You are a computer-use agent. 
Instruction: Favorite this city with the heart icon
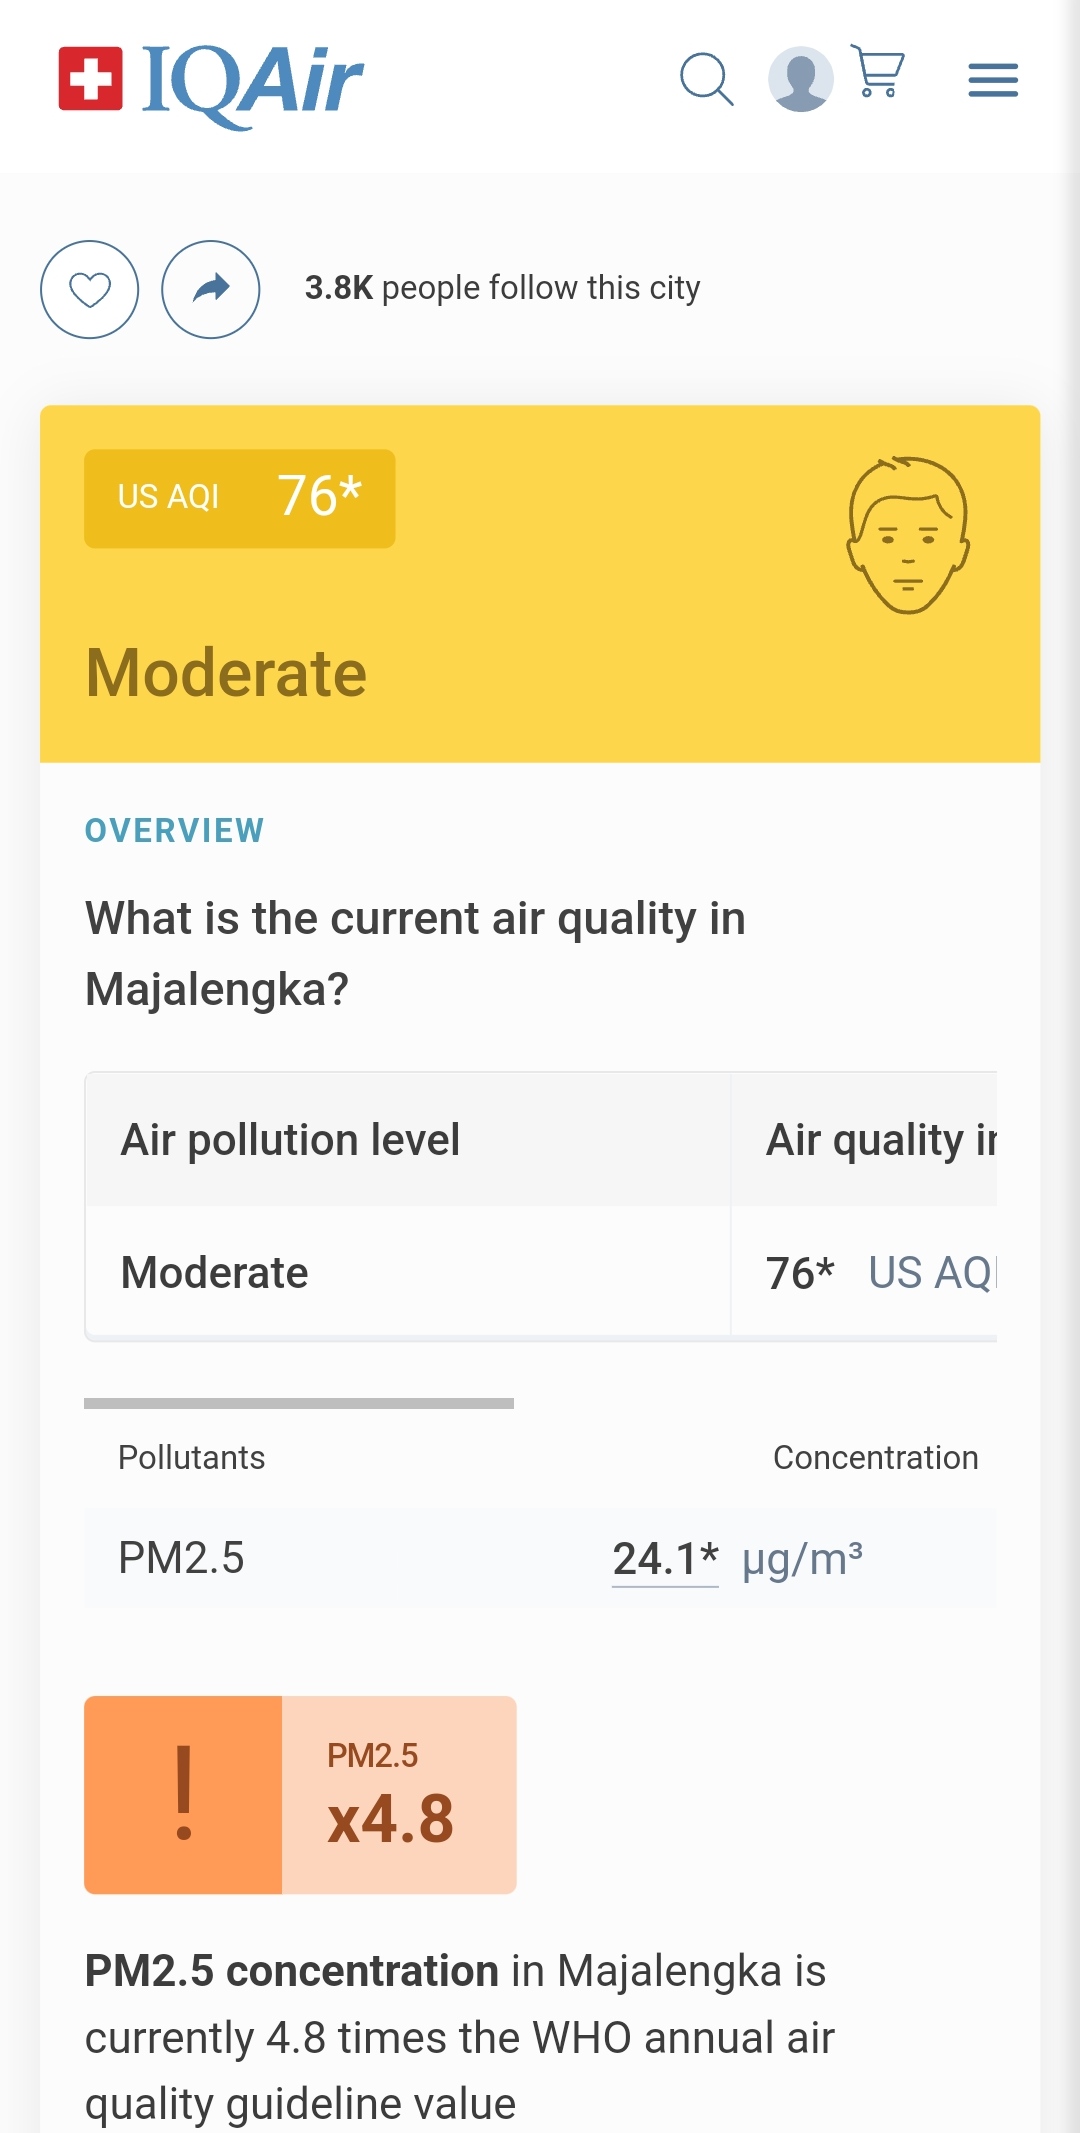click(89, 289)
